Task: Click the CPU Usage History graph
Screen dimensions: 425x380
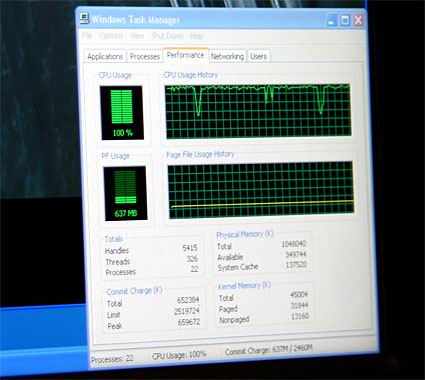Action: coord(258,111)
